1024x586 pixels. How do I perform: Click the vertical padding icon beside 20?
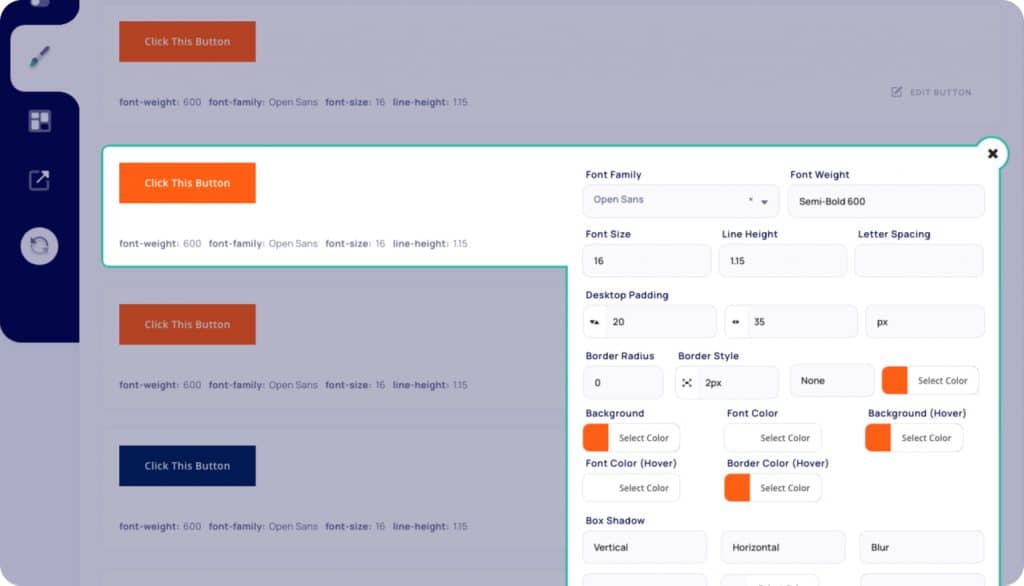coord(595,322)
